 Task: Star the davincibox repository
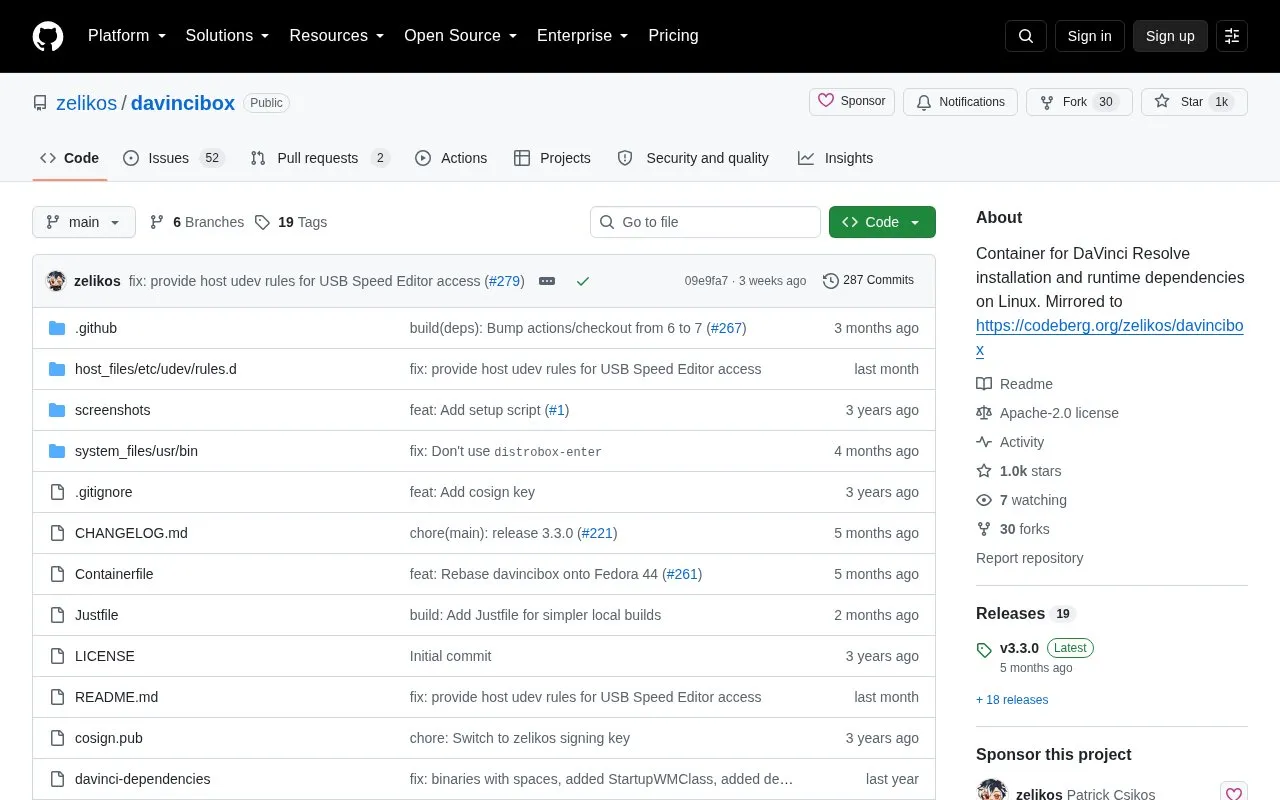pos(1194,102)
